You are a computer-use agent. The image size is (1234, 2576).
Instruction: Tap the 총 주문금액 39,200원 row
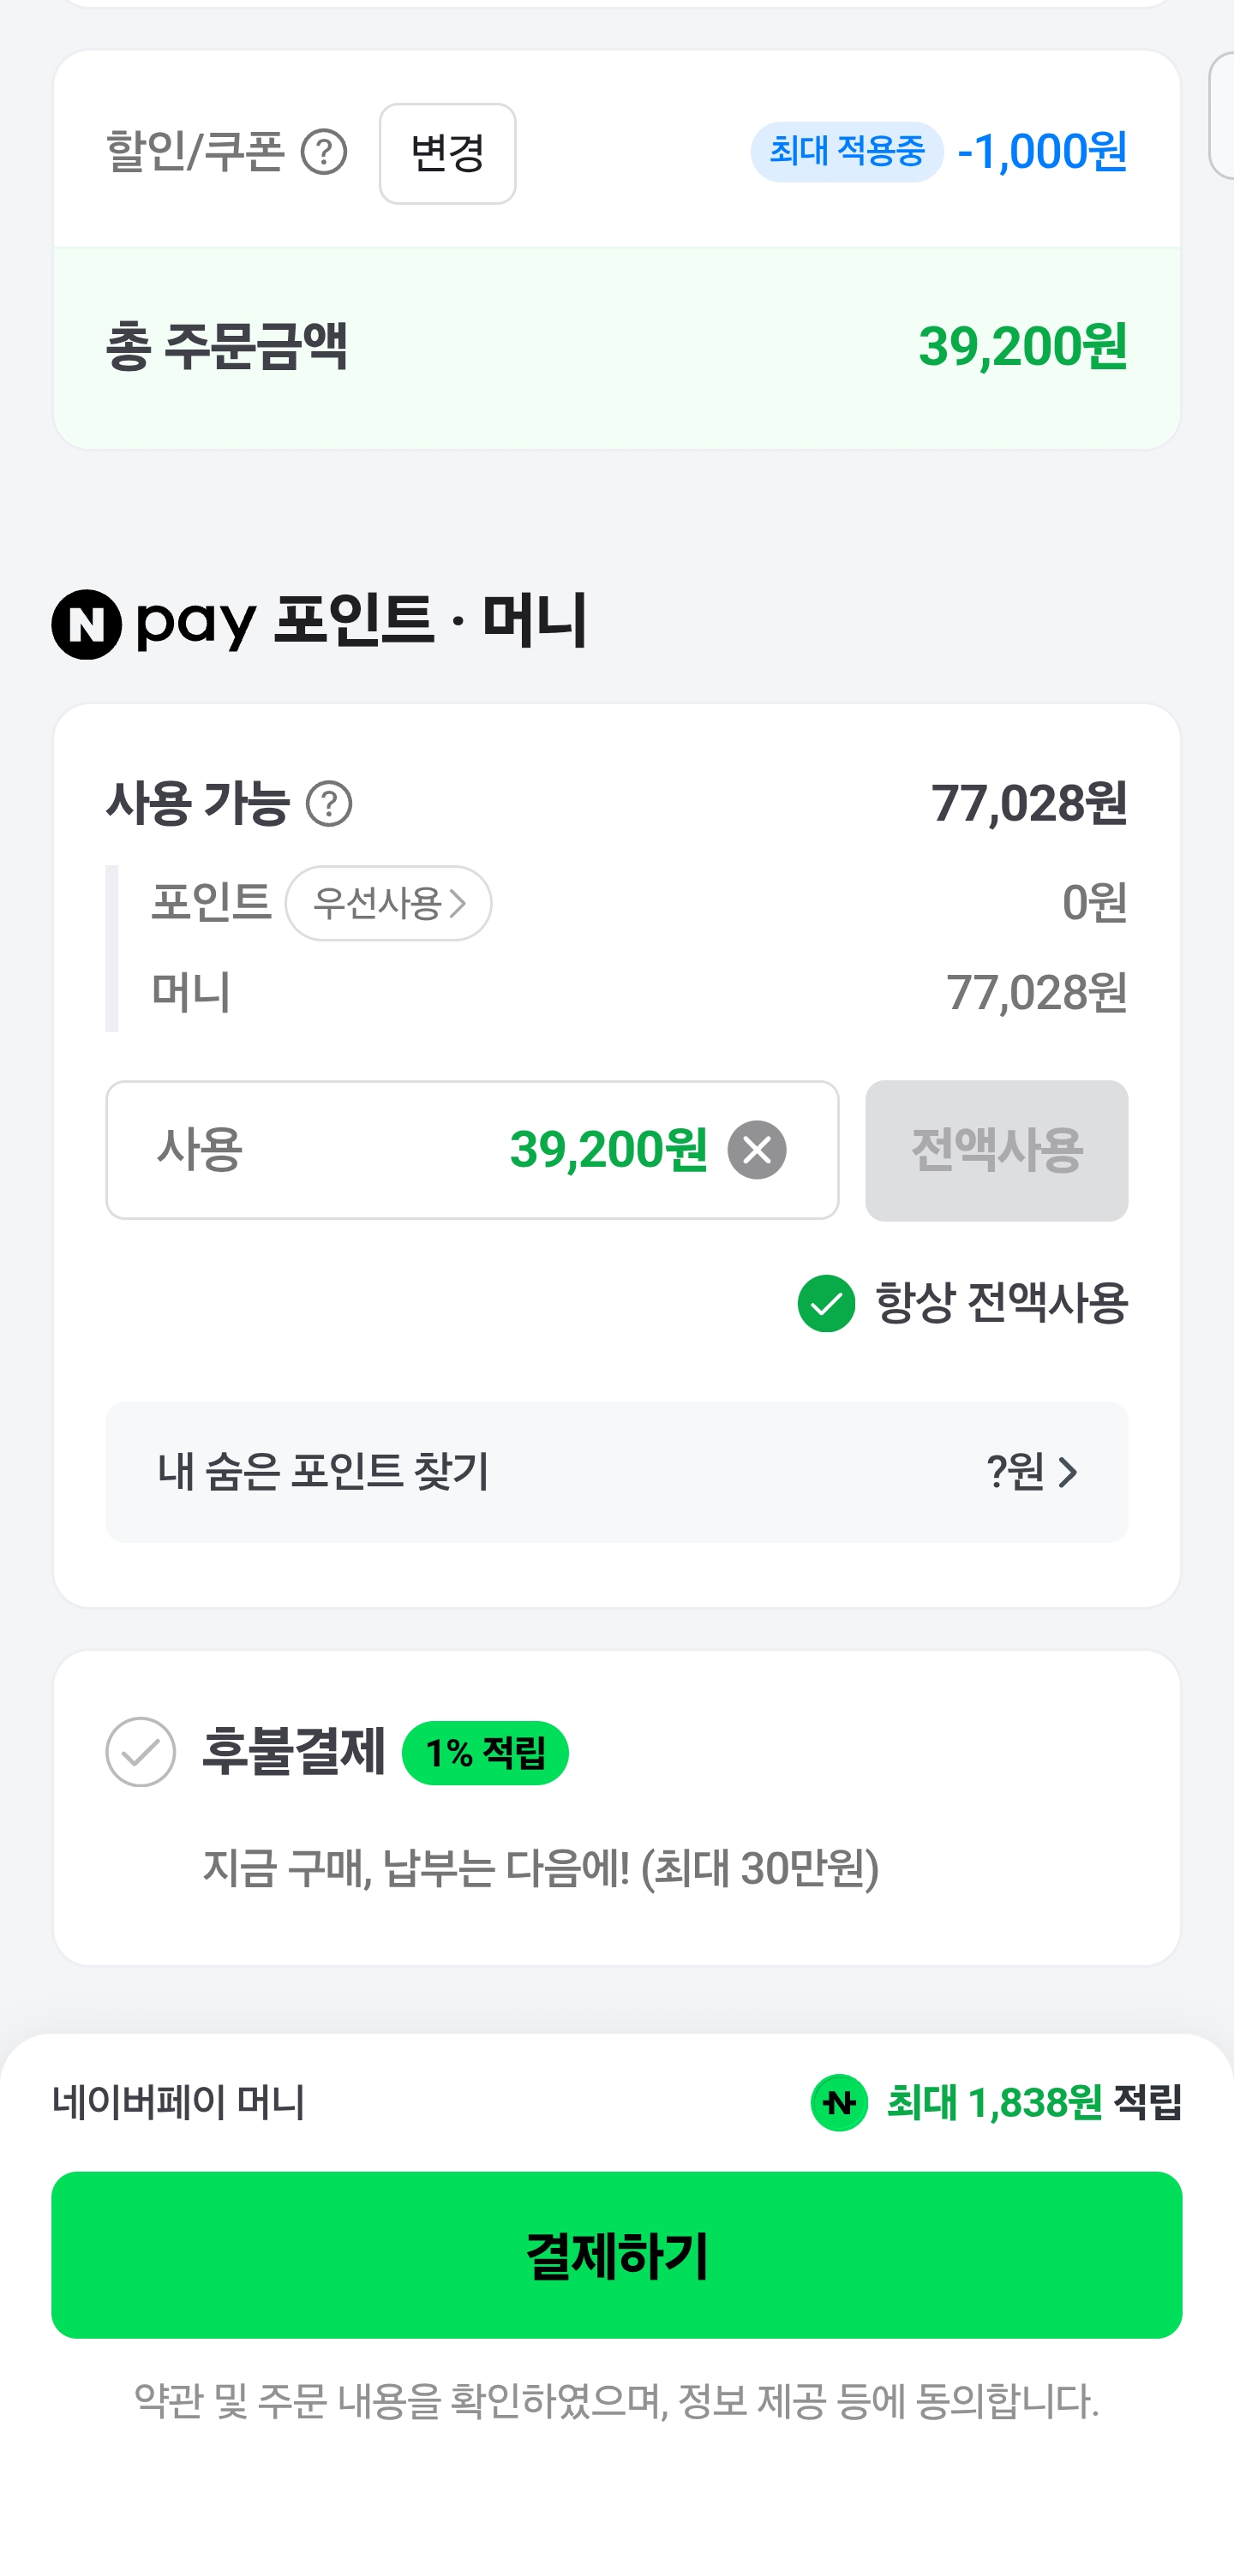(x=616, y=347)
